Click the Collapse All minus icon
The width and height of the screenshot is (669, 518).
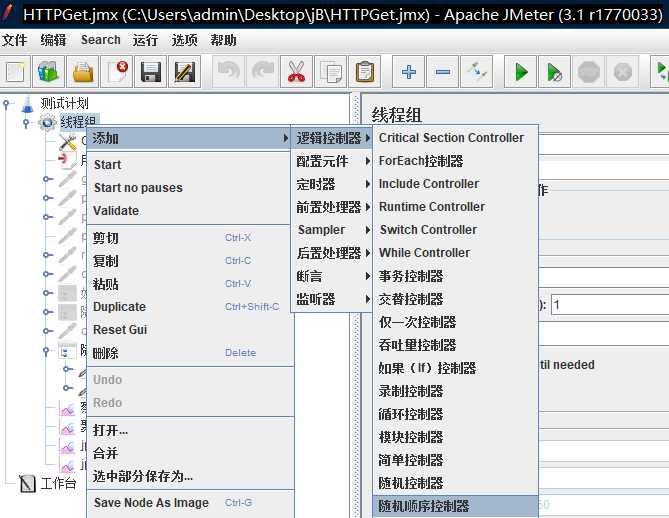(x=443, y=72)
